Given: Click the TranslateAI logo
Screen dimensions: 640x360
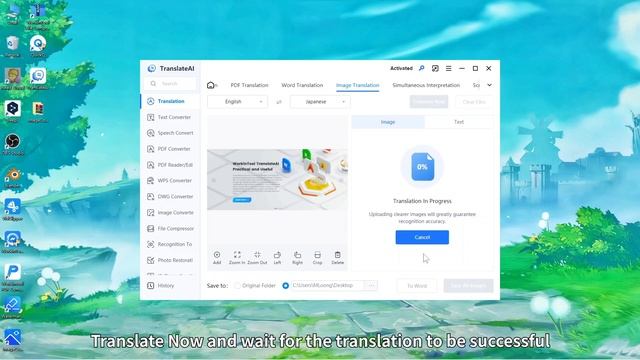Looking at the screenshot, I should coord(151,68).
